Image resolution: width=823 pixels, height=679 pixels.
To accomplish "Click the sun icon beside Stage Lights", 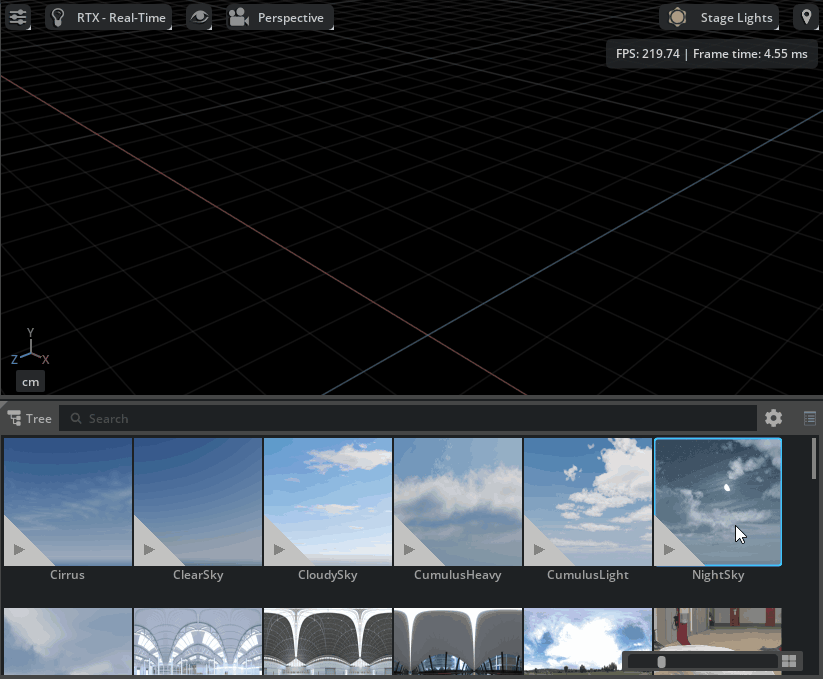I will (x=677, y=17).
